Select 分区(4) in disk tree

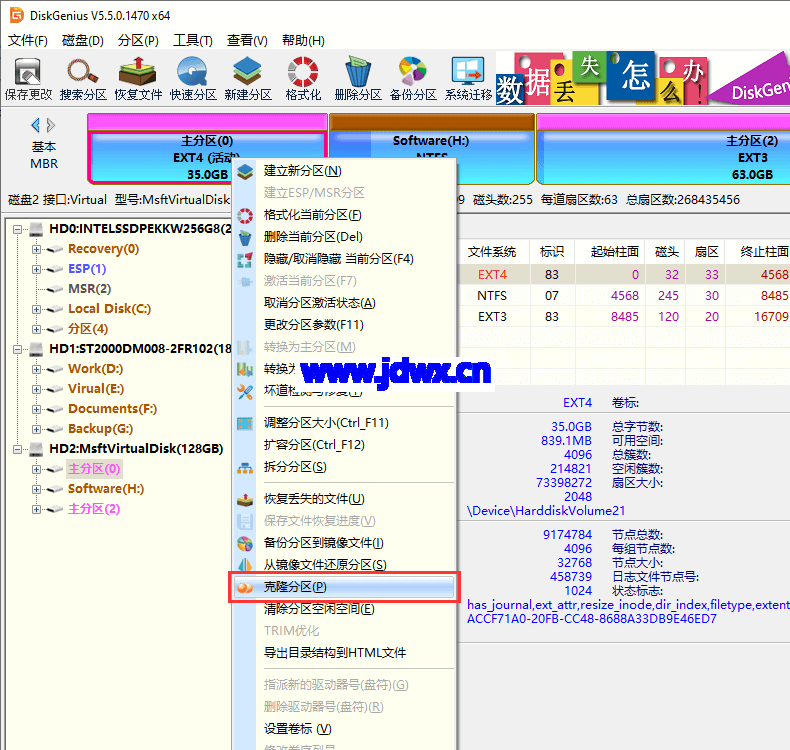[x=88, y=329]
